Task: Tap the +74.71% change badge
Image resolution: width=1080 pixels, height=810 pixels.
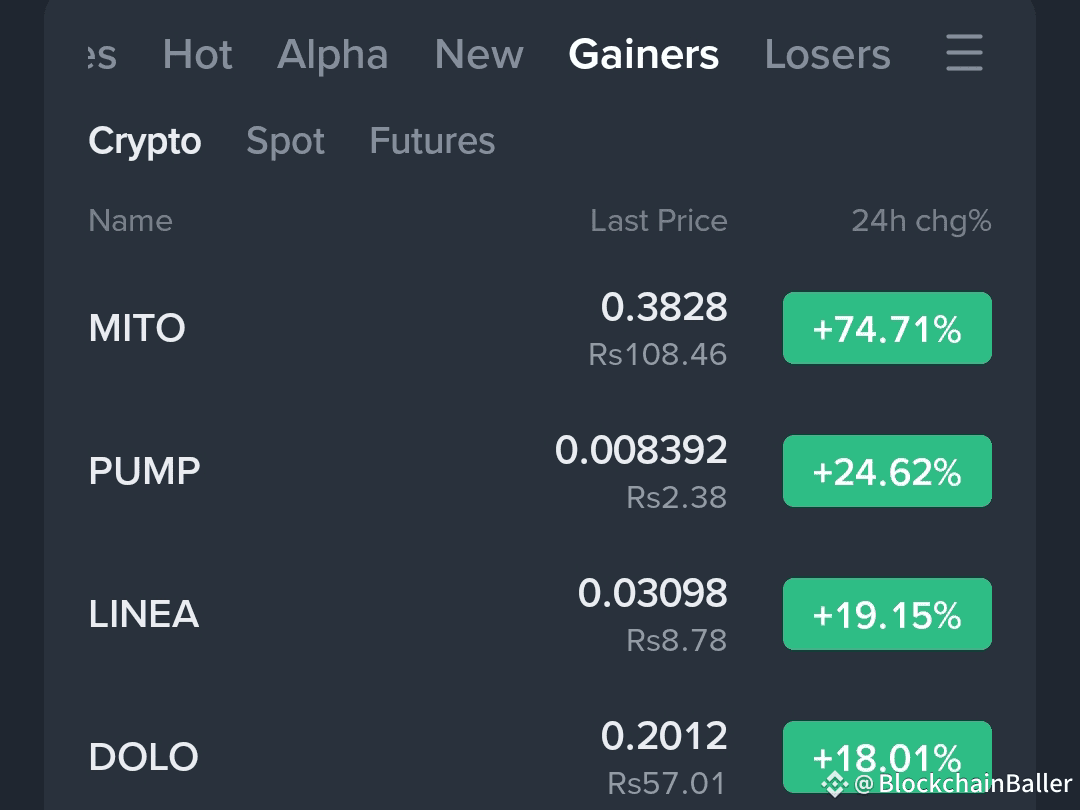Action: click(x=887, y=328)
